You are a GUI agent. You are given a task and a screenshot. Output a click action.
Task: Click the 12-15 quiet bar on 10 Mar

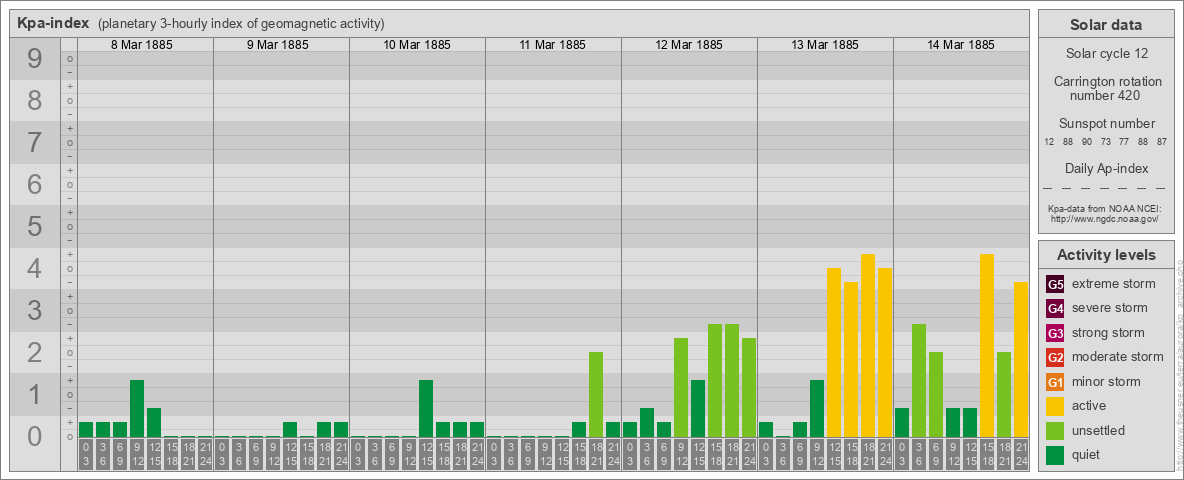point(426,408)
